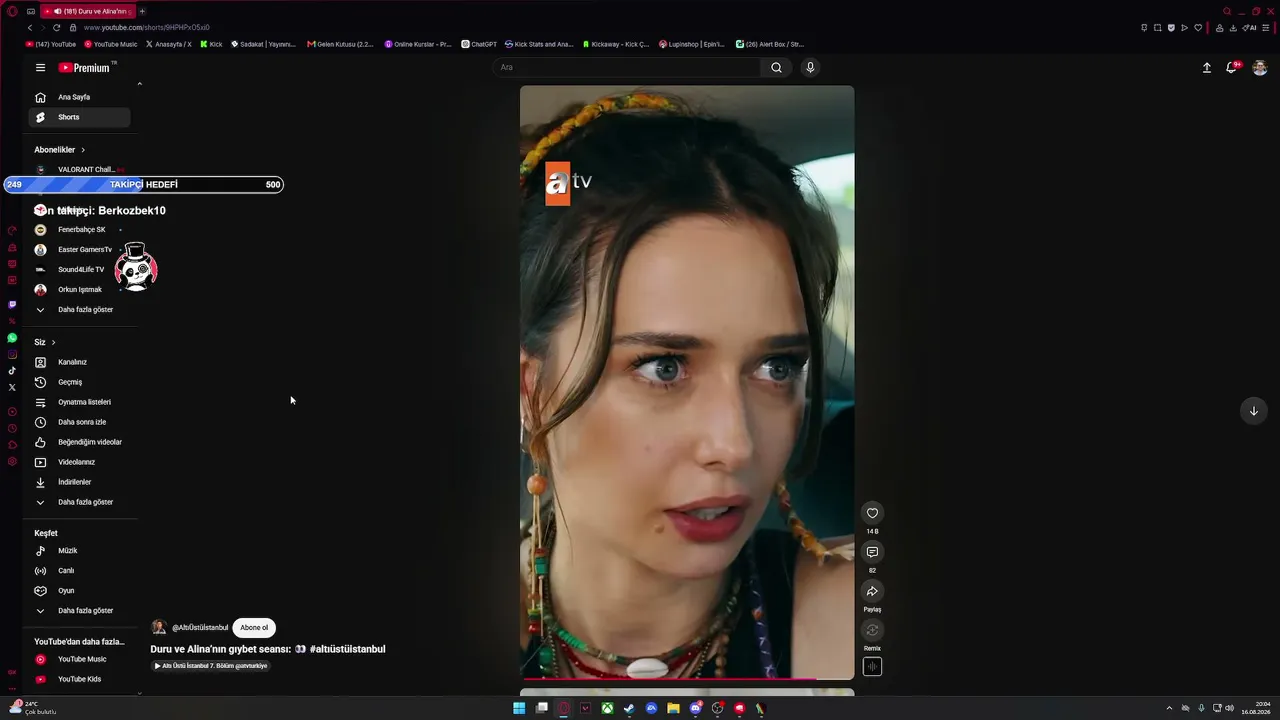Screen dimensions: 1280x720
Task: Open Instagram in the browser sidebar
Action: [12, 354]
